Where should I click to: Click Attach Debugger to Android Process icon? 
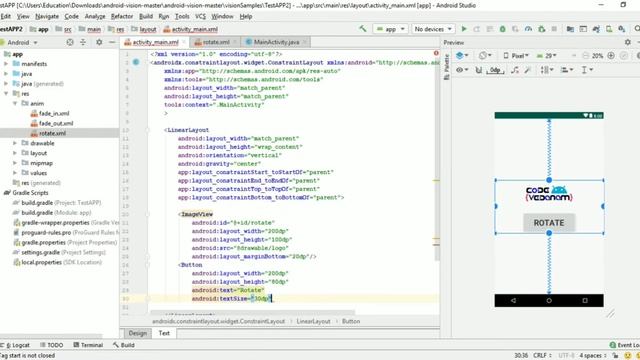point(541,29)
